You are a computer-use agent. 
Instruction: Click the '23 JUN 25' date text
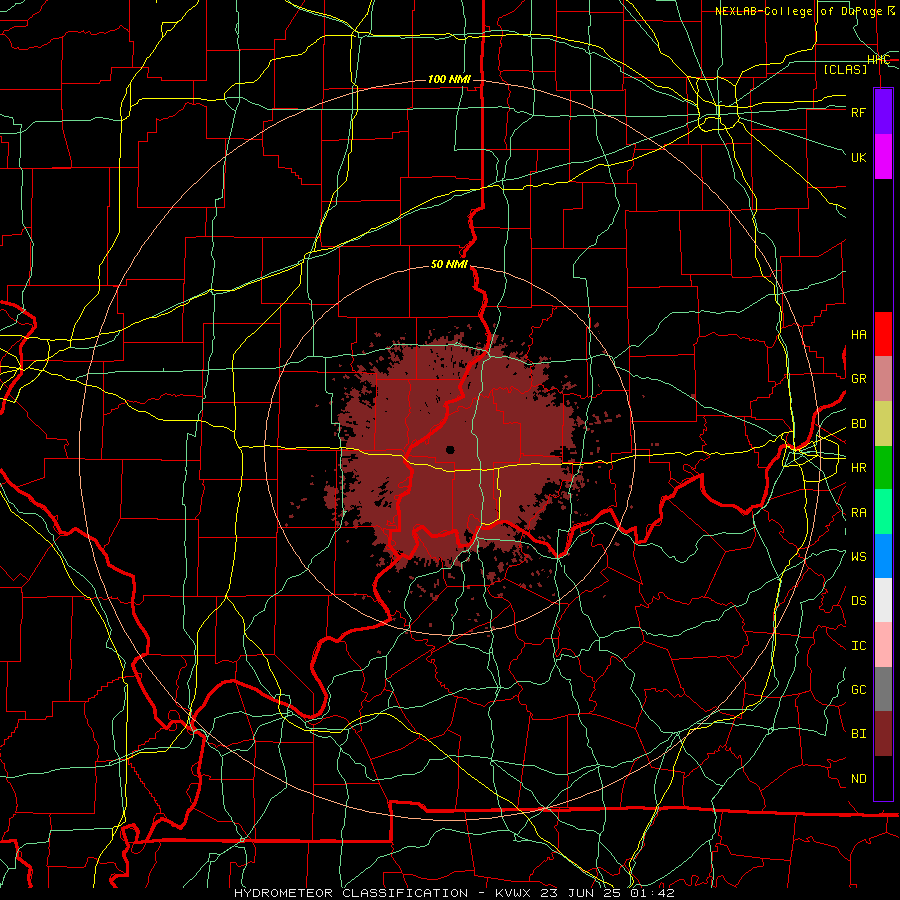coord(580,893)
